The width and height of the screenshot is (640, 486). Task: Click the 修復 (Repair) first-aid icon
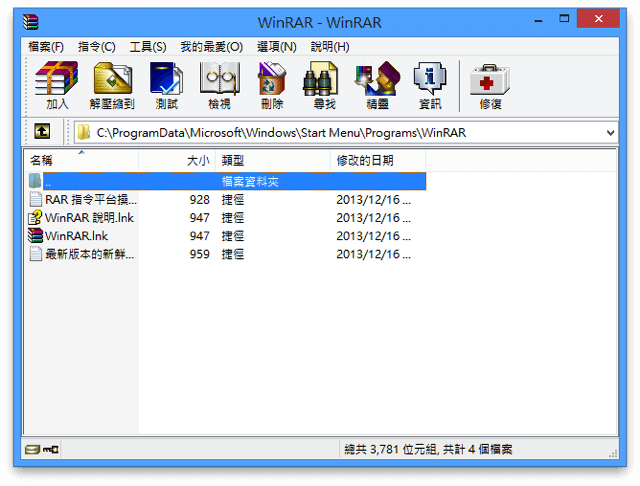tap(490, 85)
